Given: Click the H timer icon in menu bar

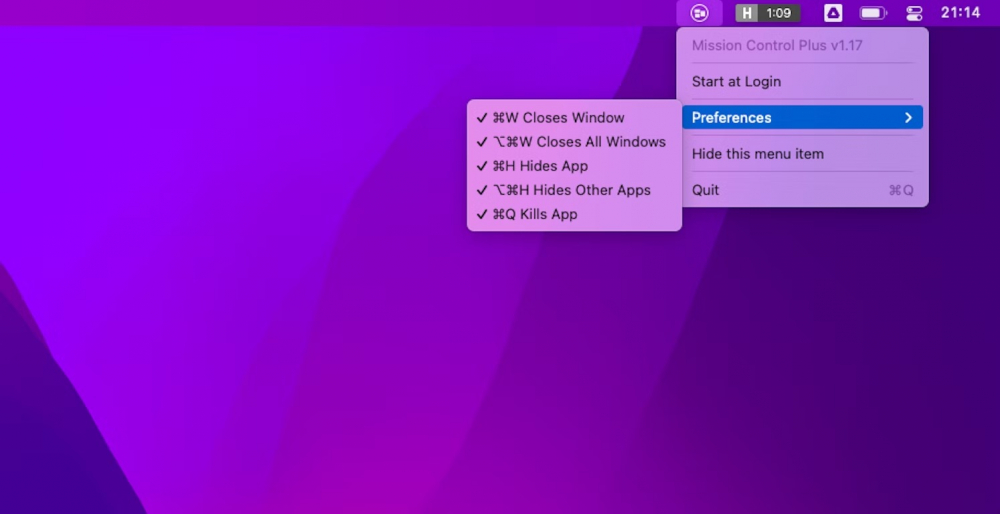Looking at the screenshot, I should [747, 13].
